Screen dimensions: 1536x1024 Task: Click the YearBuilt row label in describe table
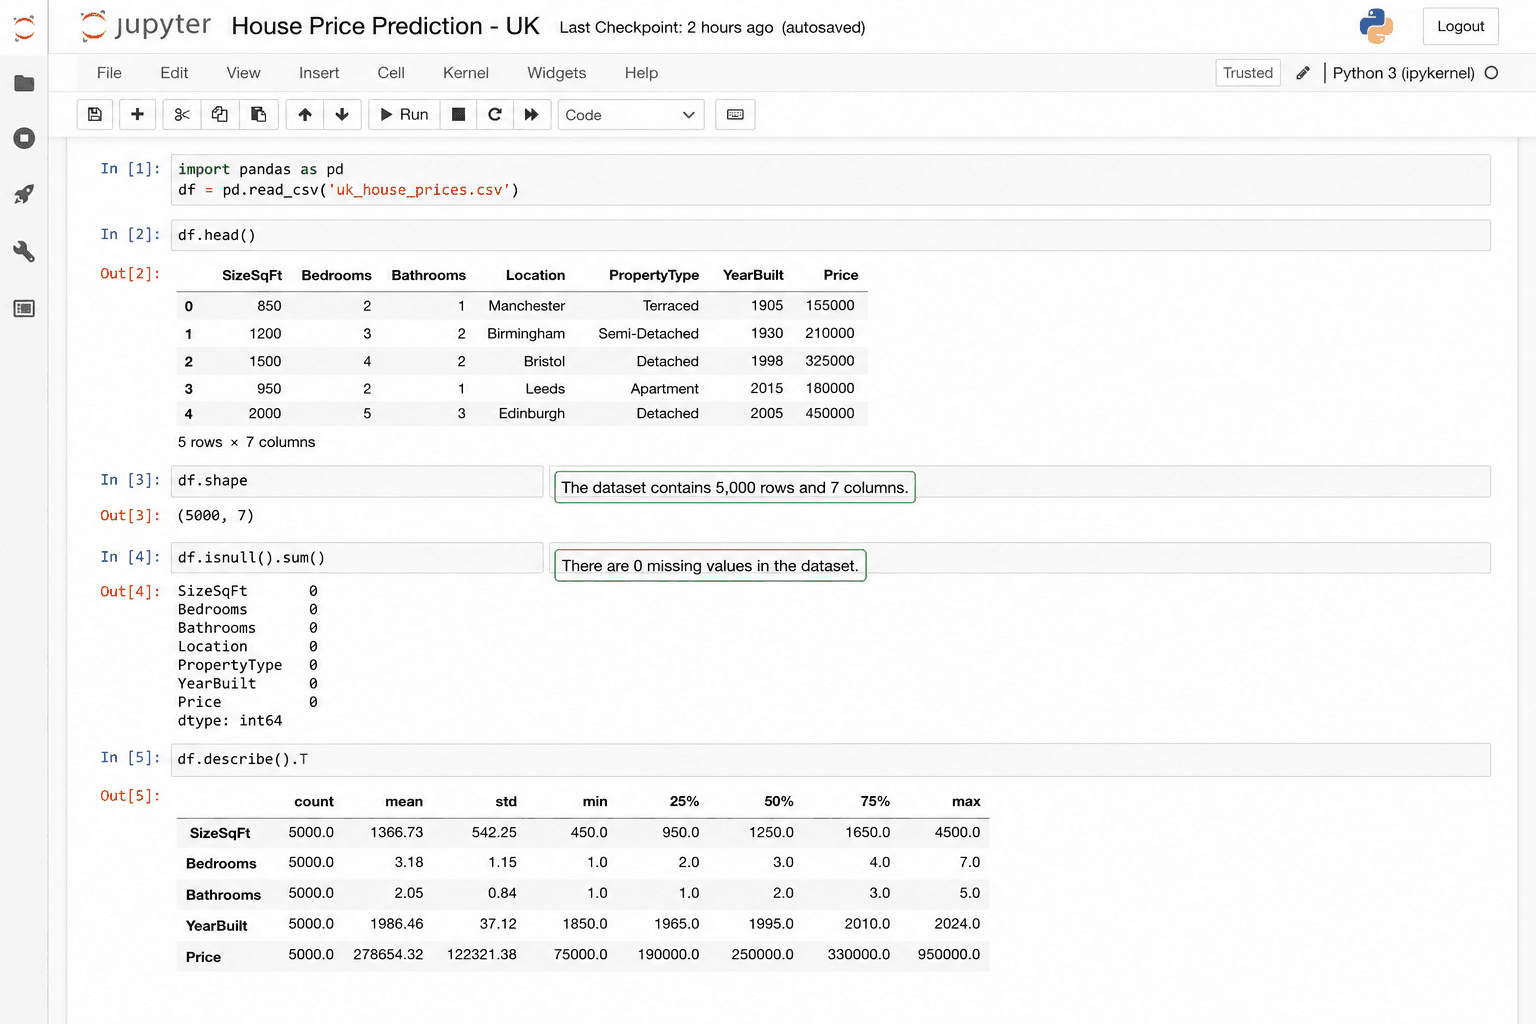pos(217,926)
